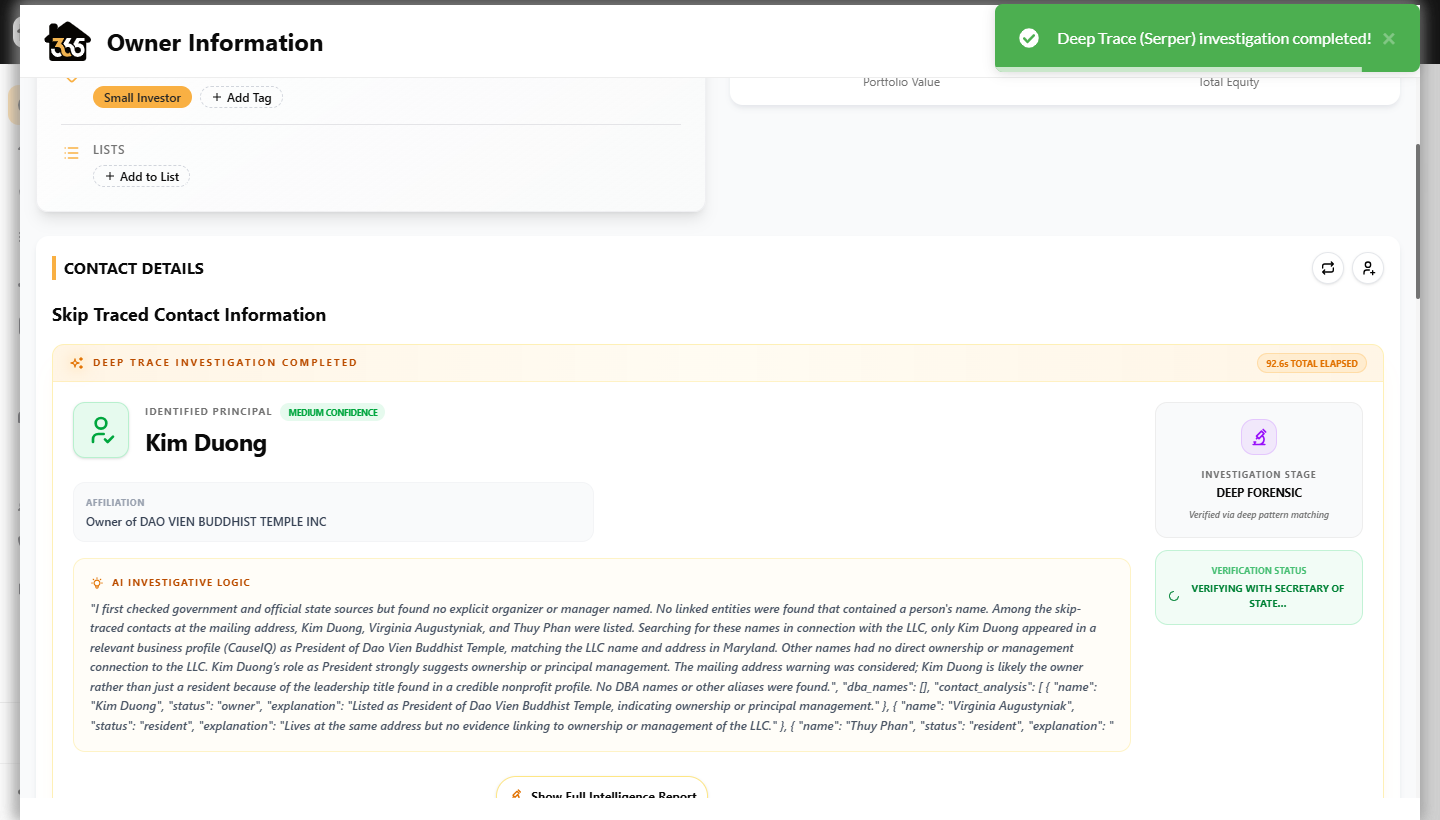Click the AI investigative logic paragraph text
The width and height of the screenshot is (1440, 820).
pyautogui.click(x=602, y=667)
